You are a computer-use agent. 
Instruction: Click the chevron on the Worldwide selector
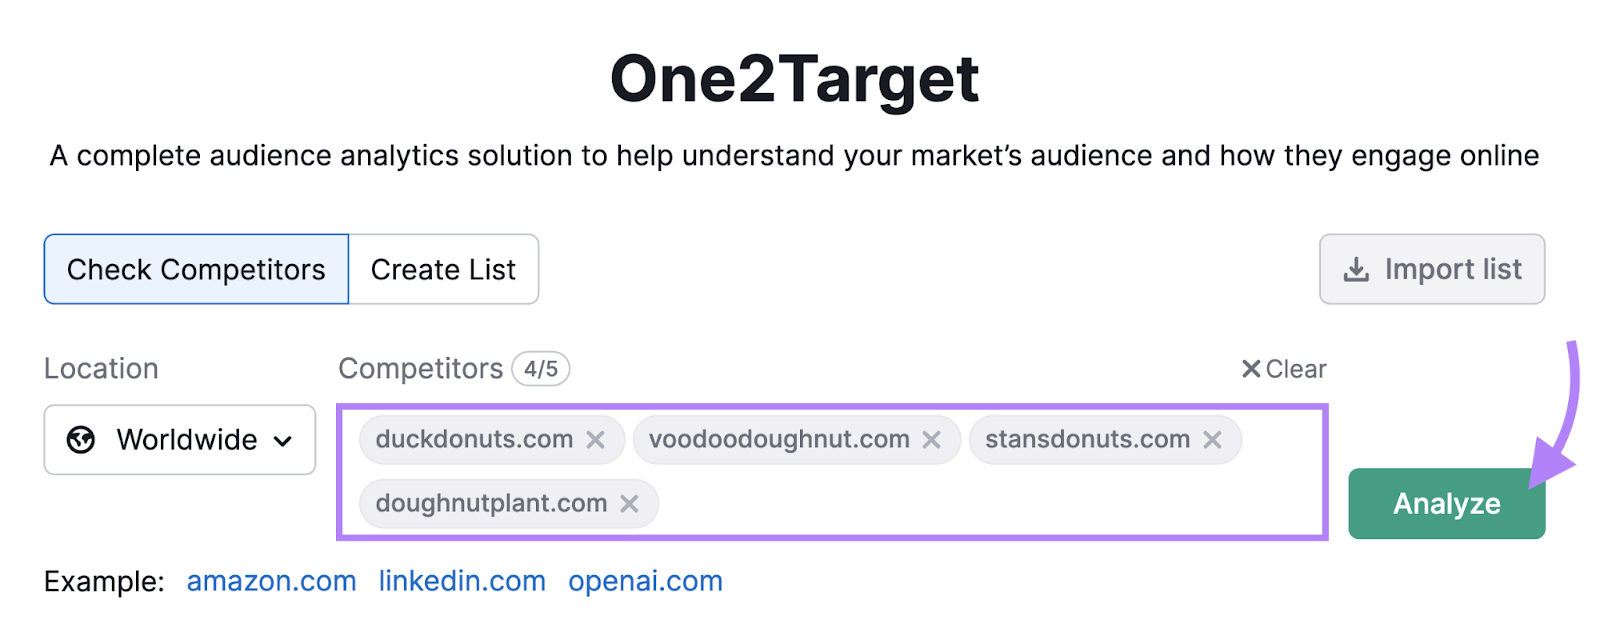[x=283, y=440]
